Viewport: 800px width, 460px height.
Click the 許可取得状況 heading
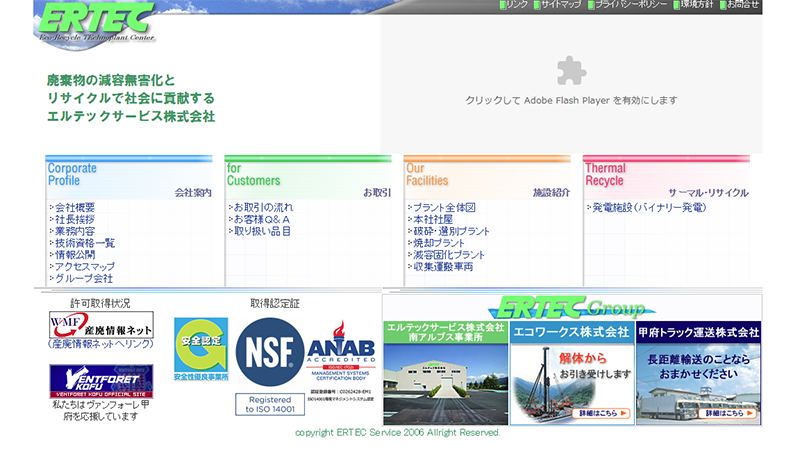pyautogui.click(x=100, y=303)
